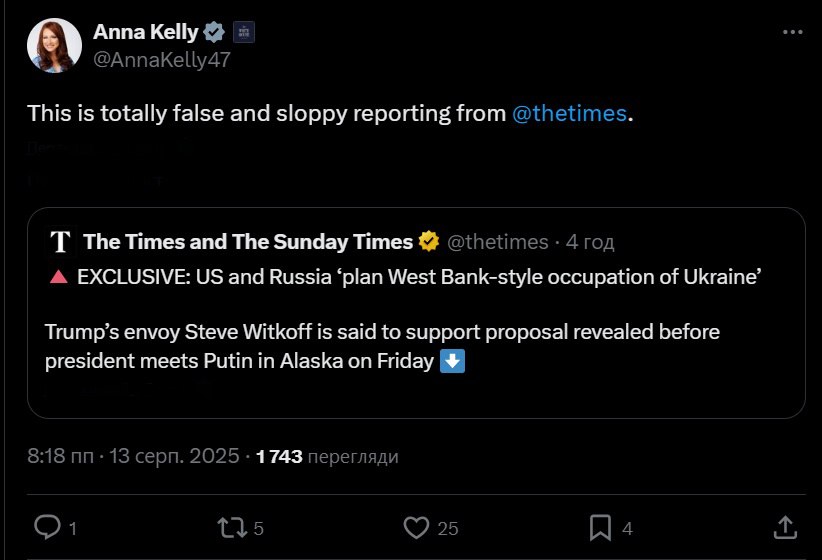Click the affiliation badge next to the verified checkmark
This screenshot has height=560, width=822.
click(x=243, y=32)
